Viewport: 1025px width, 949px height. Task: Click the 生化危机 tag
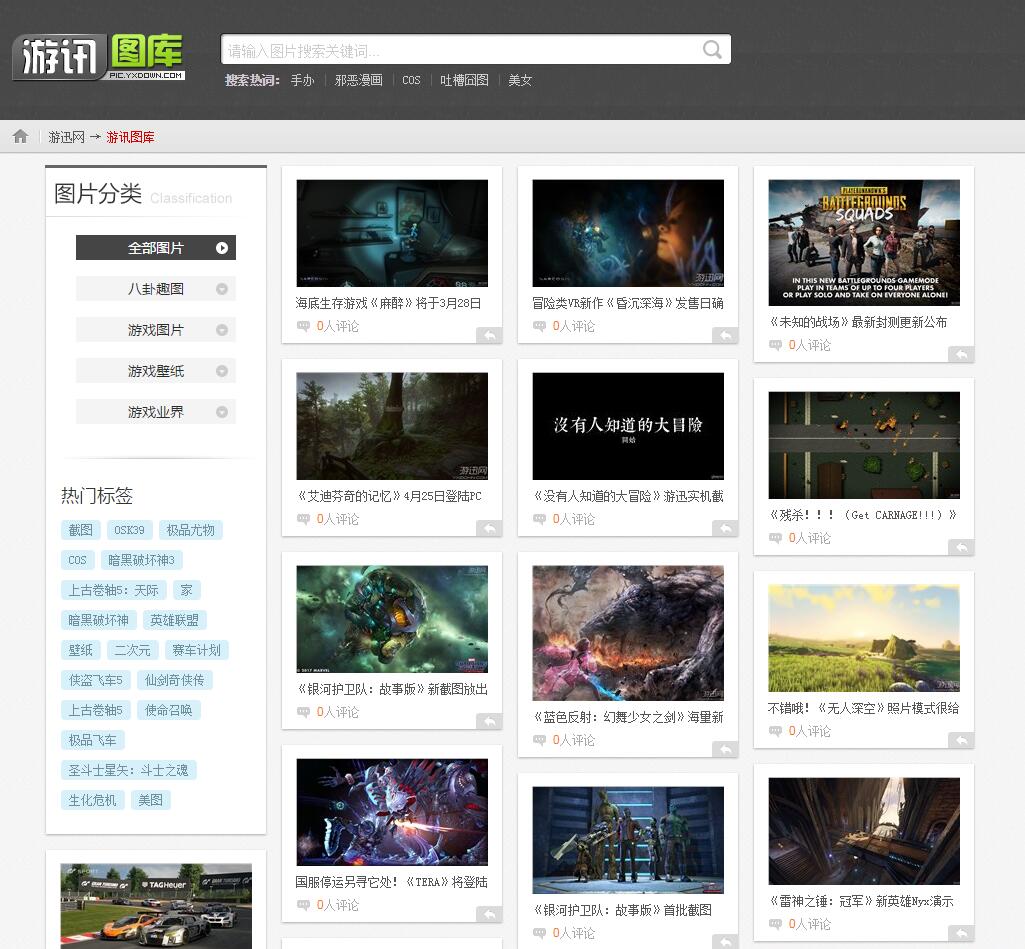pos(92,800)
